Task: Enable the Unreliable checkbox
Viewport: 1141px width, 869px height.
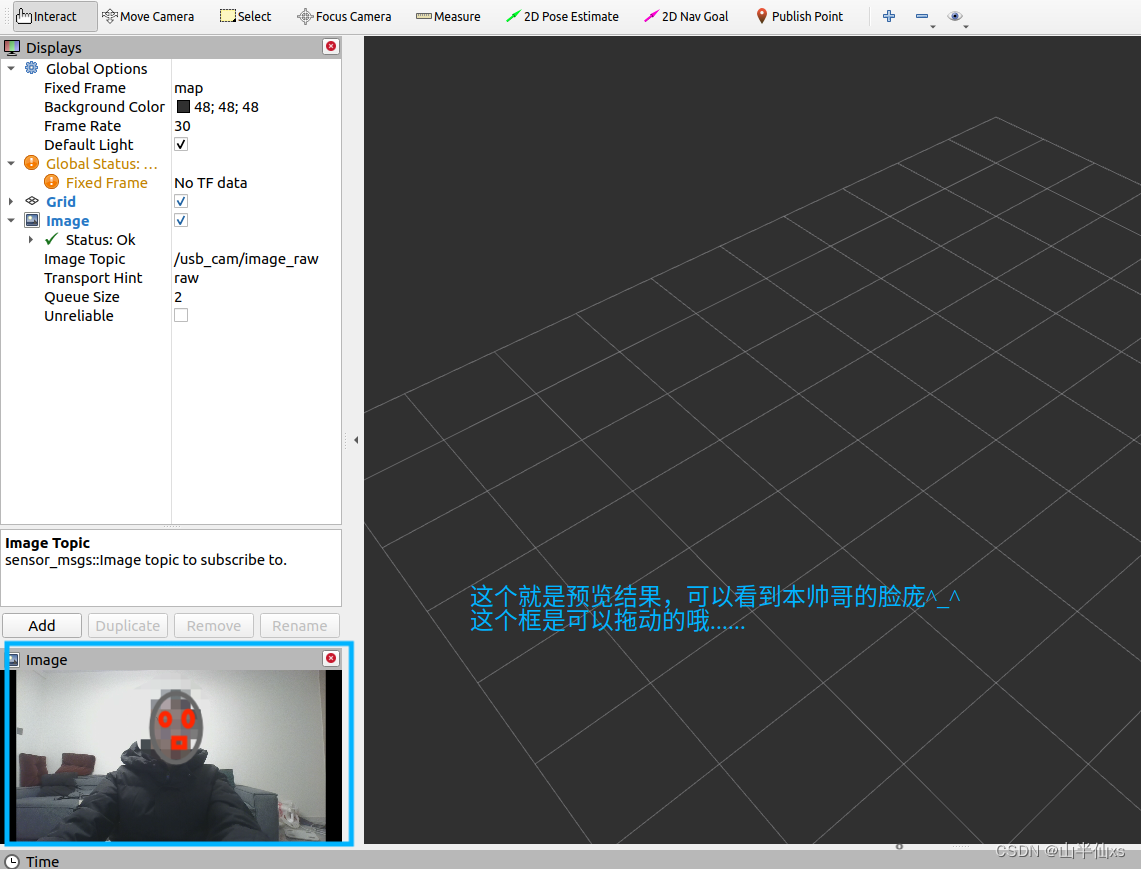Action: [181, 315]
